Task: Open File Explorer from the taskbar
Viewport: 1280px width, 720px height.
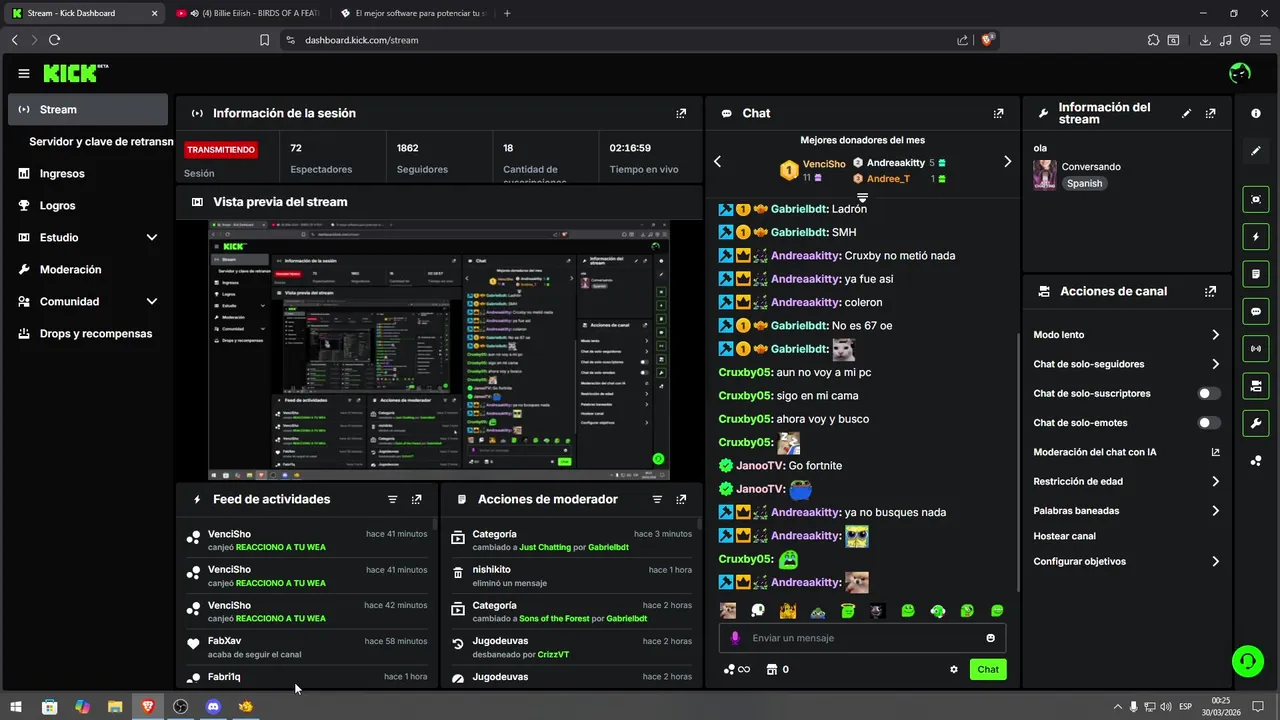Action: point(115,707)
